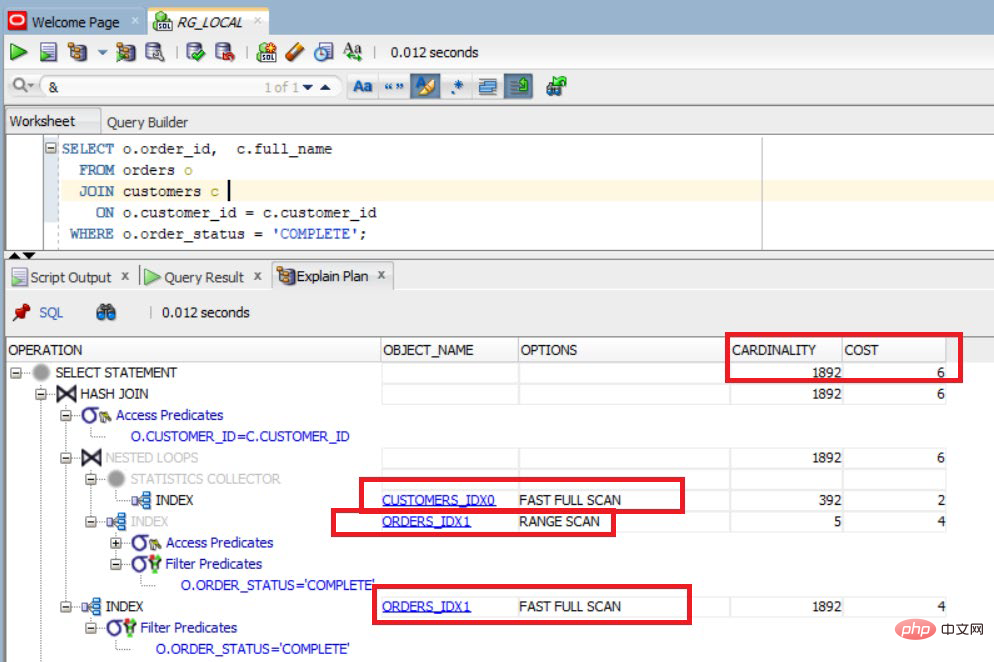The width and height of the screenshot is (994, 662).
Task: Run the statement with the green play icon
Action: (19, 52)
